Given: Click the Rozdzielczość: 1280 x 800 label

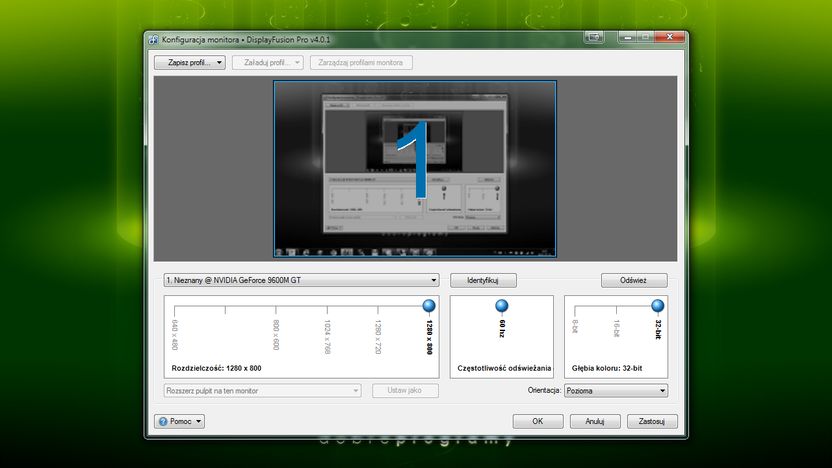Looking at the screenshot, I should pyautogui.click(x=216, y=368).
